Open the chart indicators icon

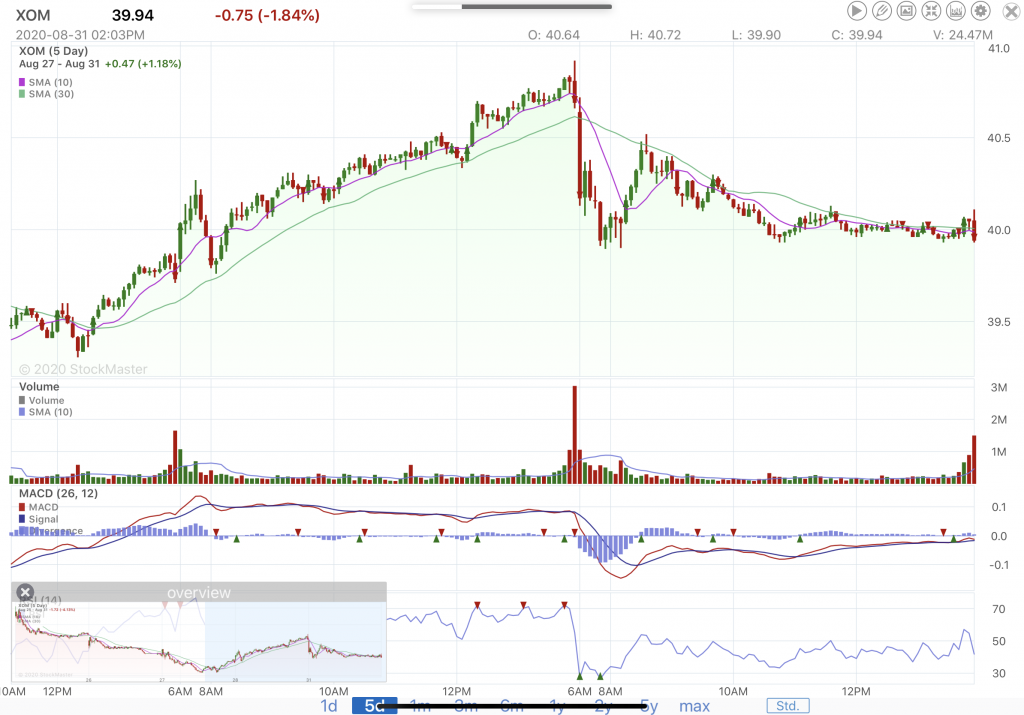coord(956,12)
